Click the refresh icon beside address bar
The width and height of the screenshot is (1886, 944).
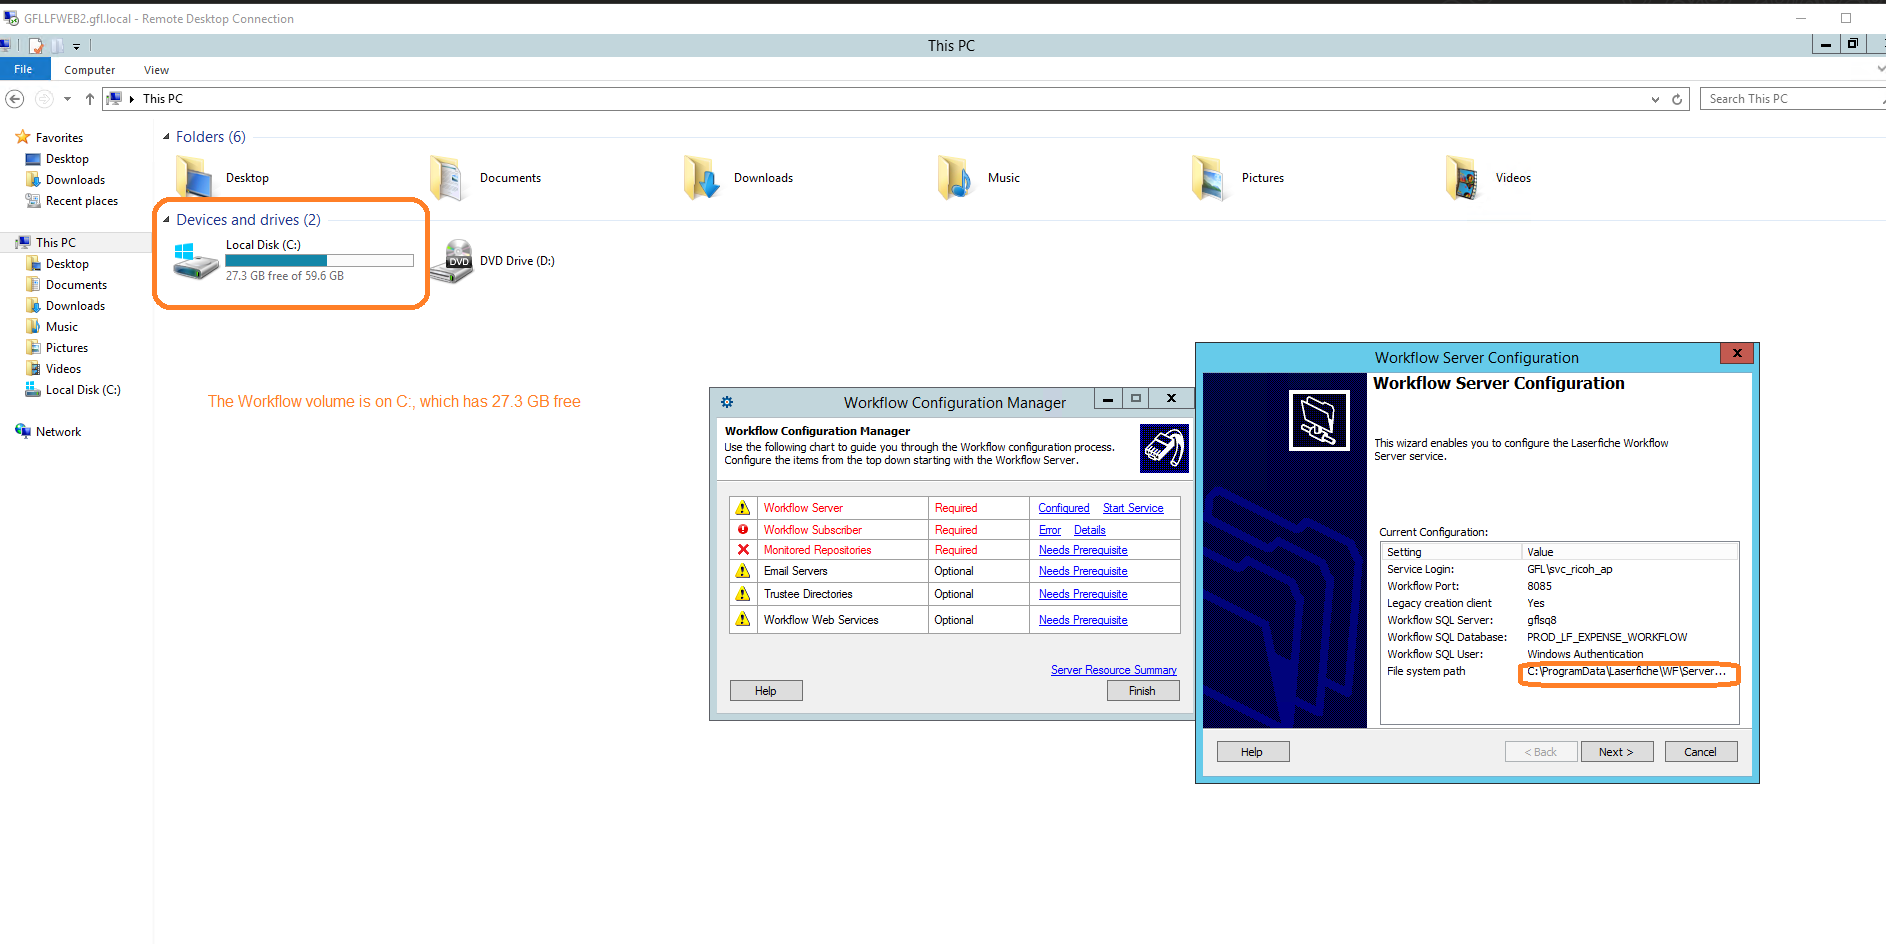pyautogui.click(x=1677, y=99)
